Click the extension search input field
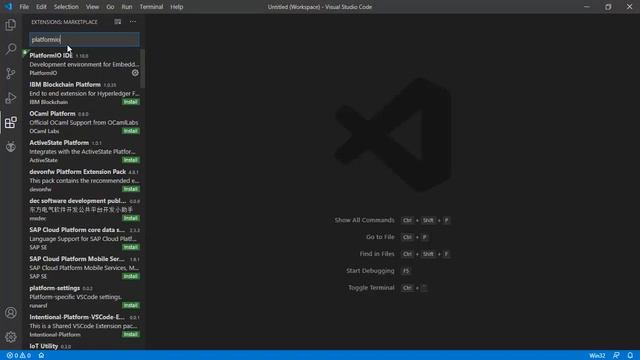Image resolution: width=640 pixels, height=360 pixels. [x=84, y=40]
